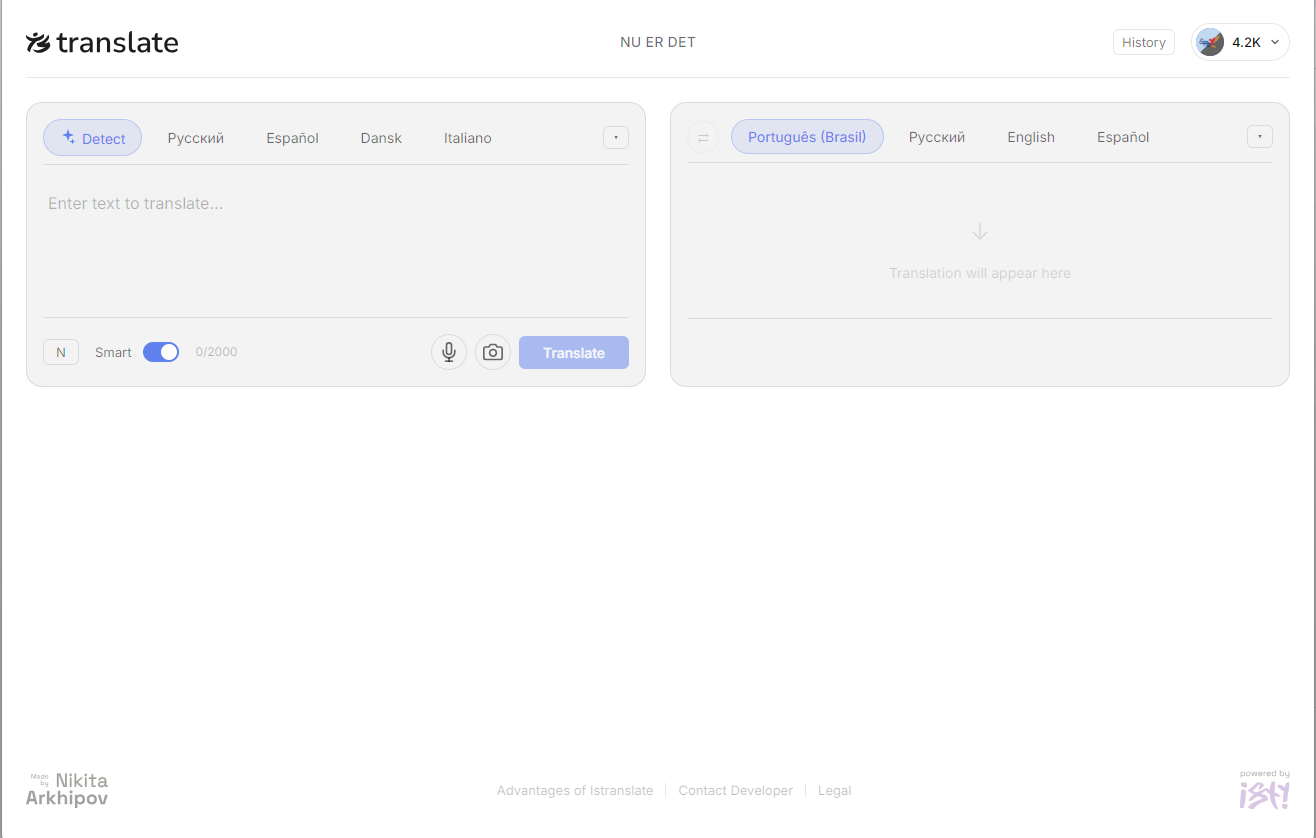Screen dimensions: 1316x838
Task: Click the translate logo icon in the header
Action: point(37,41)
